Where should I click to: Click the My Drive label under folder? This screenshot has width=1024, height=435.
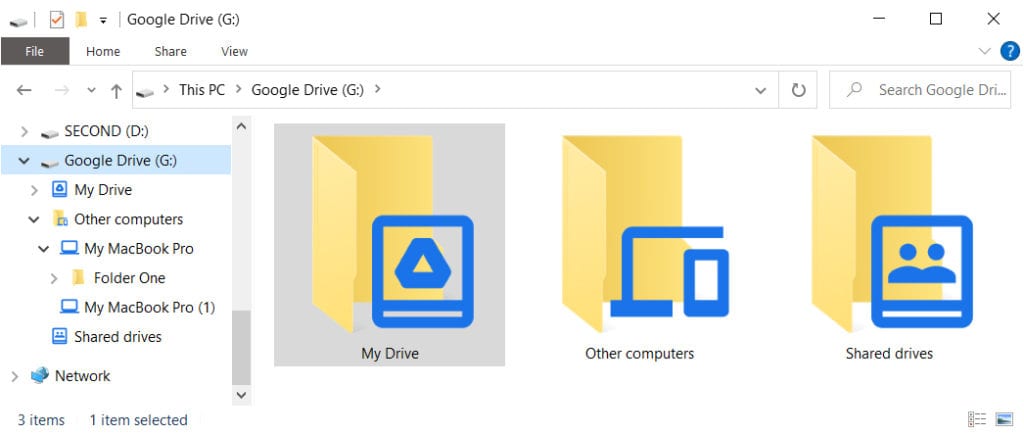[390, 354]
